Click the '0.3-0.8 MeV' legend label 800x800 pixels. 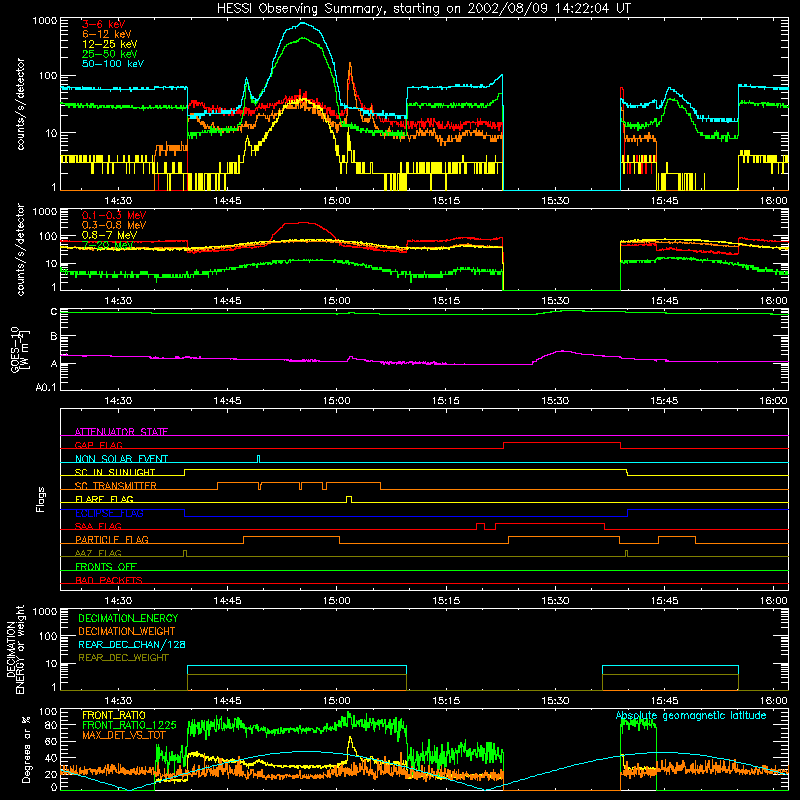(114, 225)
